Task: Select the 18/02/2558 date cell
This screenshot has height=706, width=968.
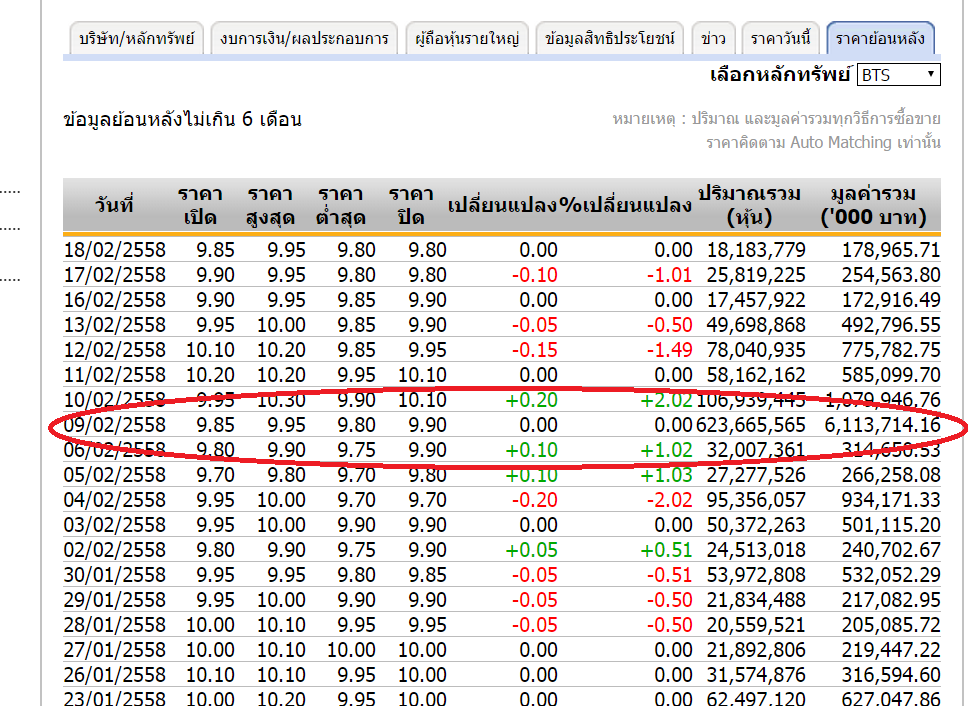Action: pyautogui.click(x=114, y=250)
